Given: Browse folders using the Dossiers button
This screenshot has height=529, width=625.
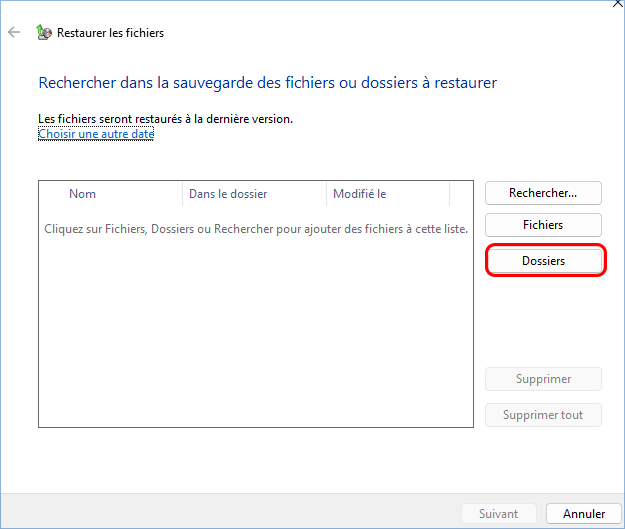Looking at the screenshot, I should [544, 261].
